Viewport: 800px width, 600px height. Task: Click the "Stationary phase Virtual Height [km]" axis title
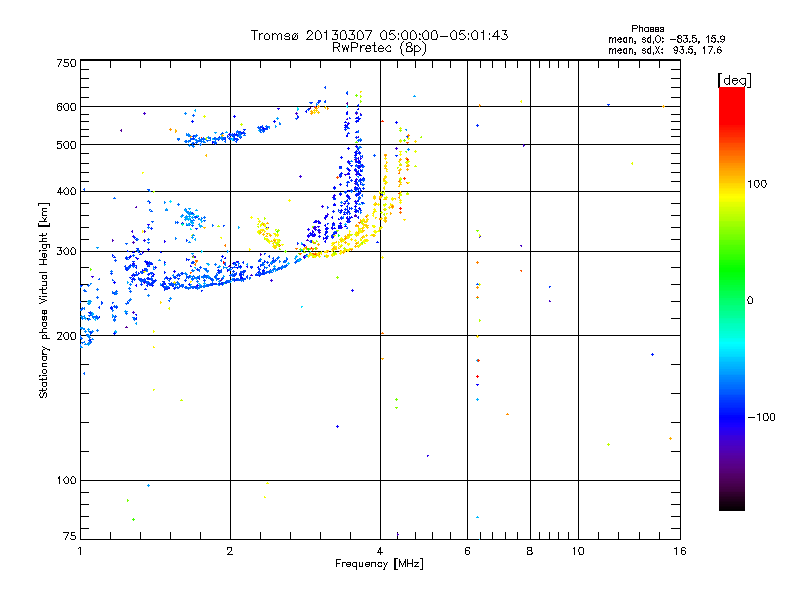click(44, 300)
